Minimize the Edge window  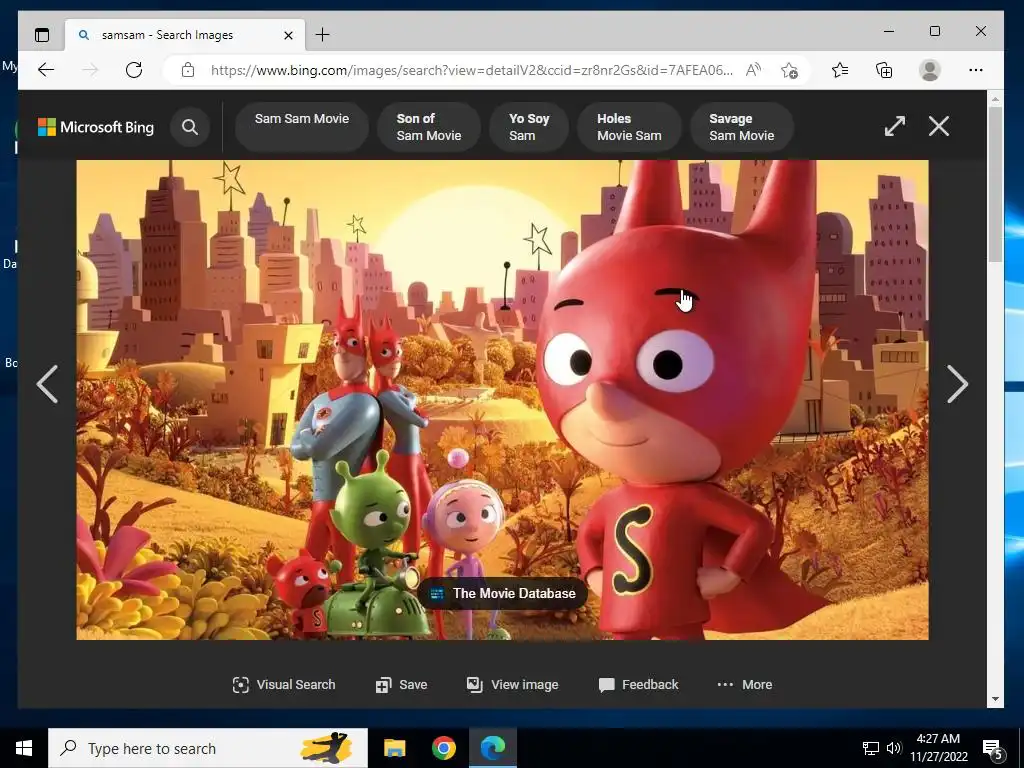click(x=889, y=31)
